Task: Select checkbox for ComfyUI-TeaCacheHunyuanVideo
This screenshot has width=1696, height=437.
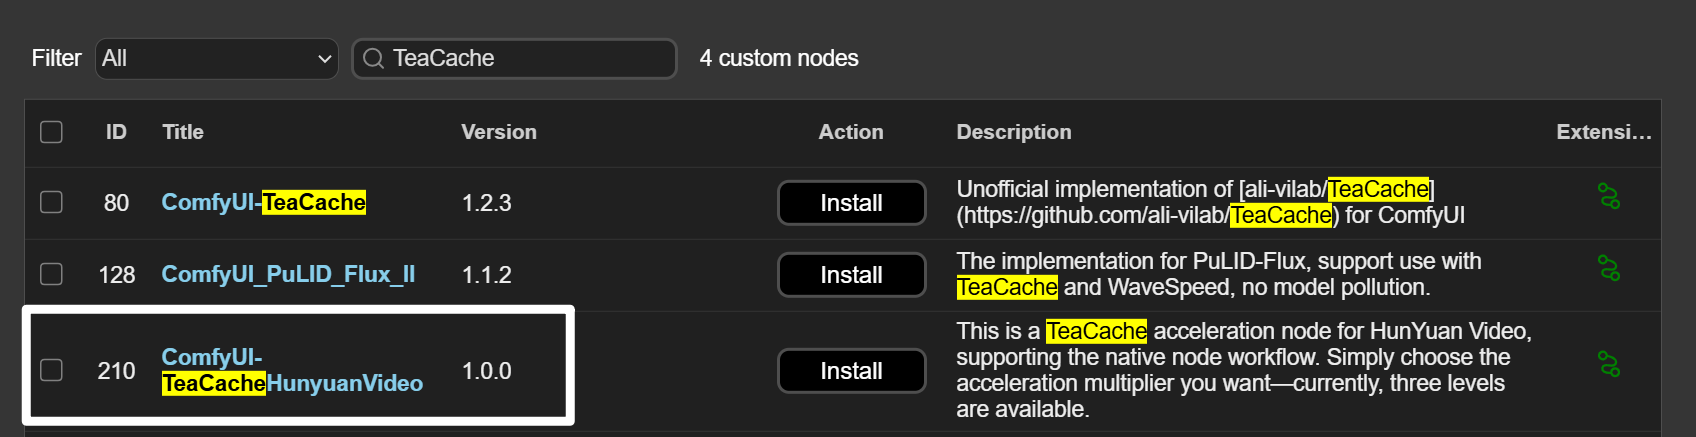Action: 51,370
